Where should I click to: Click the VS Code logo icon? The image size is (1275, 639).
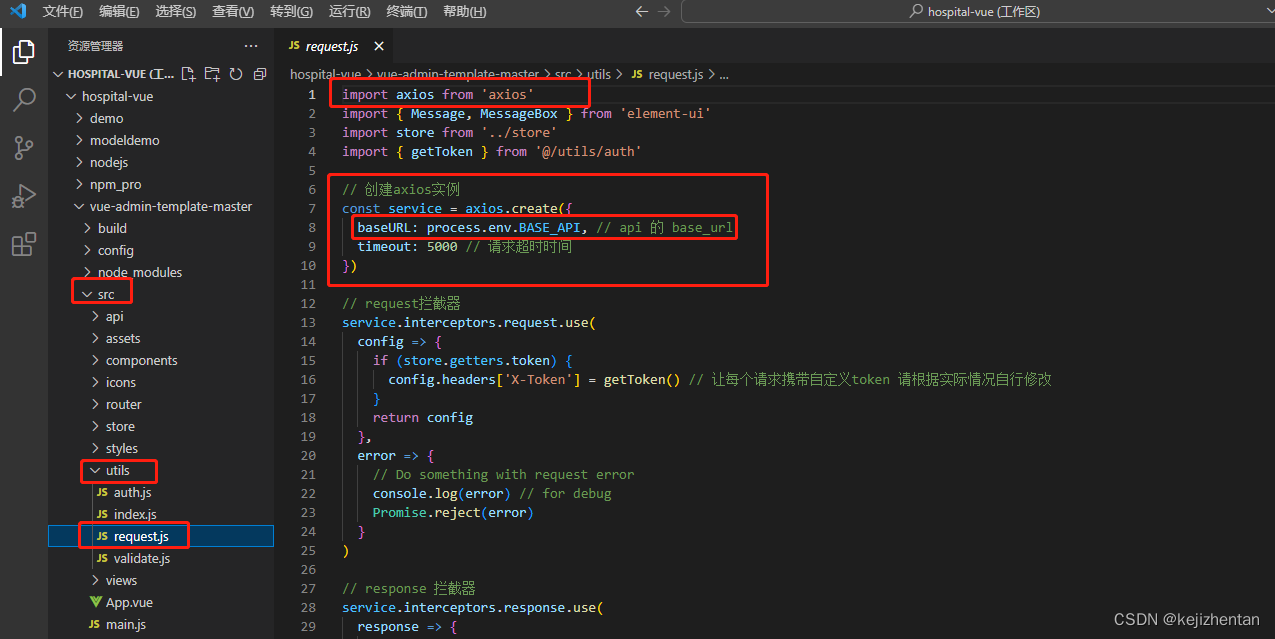(18, 12)
